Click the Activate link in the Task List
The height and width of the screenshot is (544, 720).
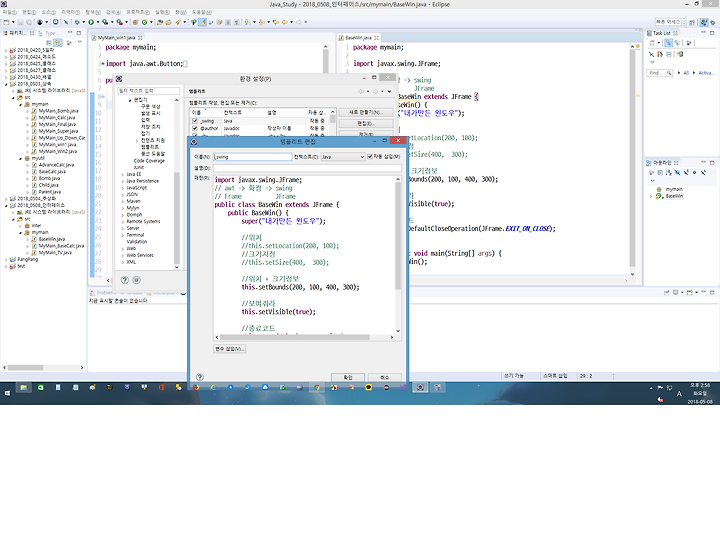pos(706,73)
